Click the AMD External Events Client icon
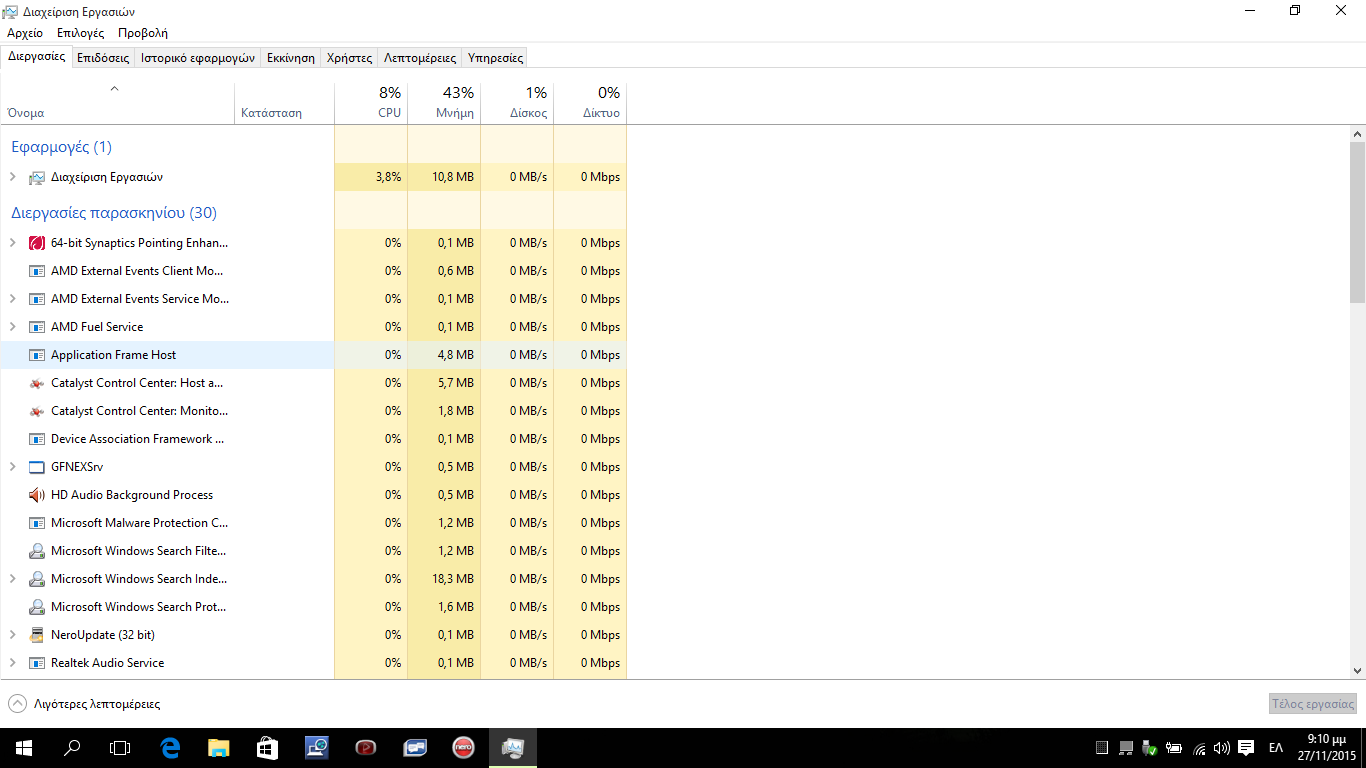Image resolution: width=1366 pixels, height=768 pixels. [37, 271]
